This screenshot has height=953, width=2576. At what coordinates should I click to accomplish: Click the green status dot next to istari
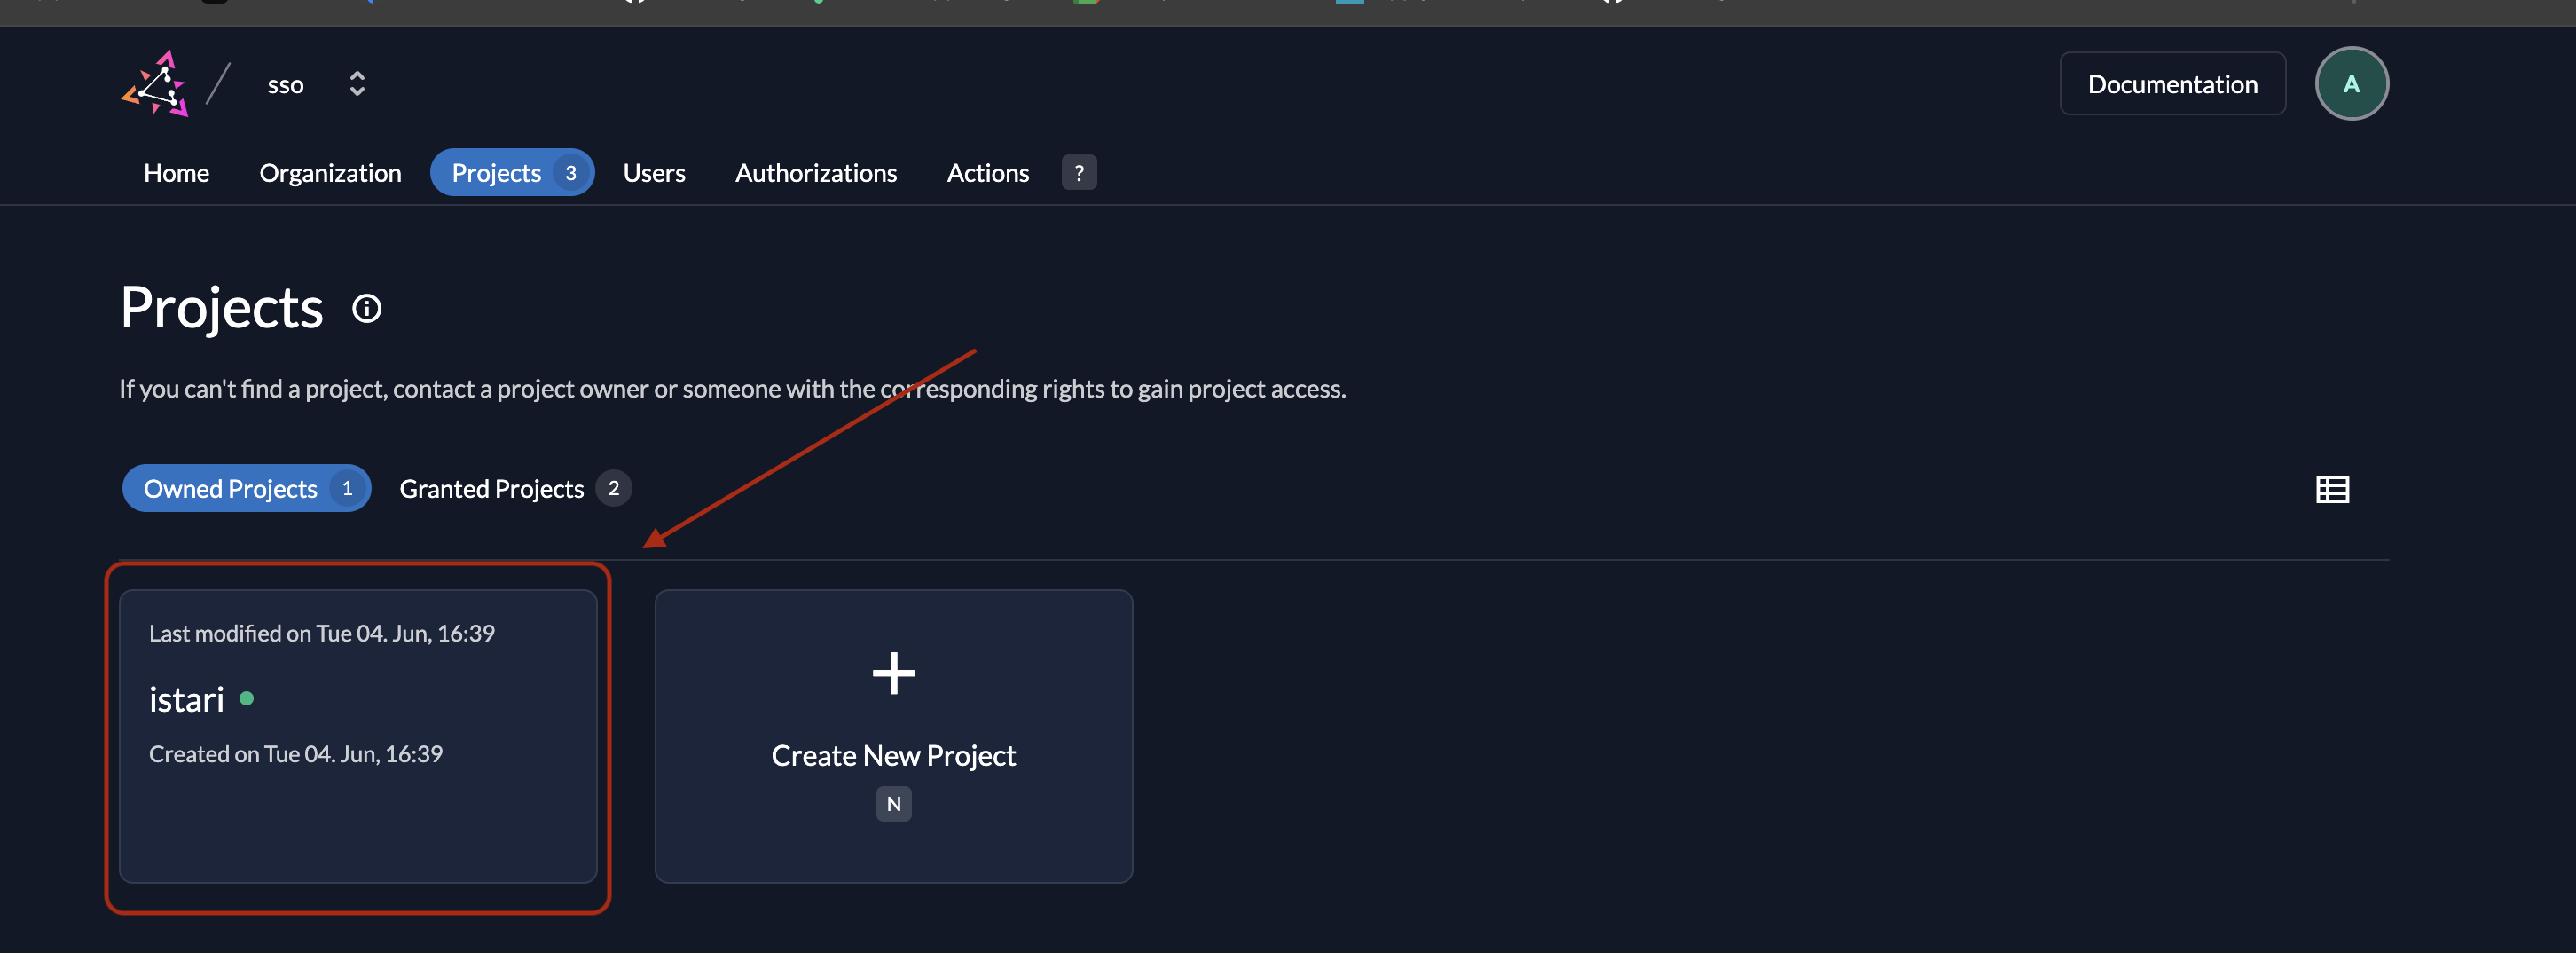point(247,699)
